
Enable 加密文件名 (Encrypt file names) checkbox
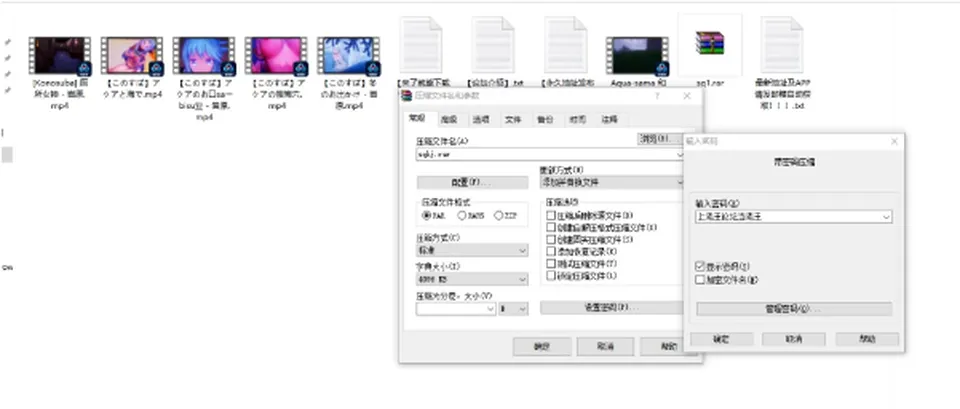[700, 280]
